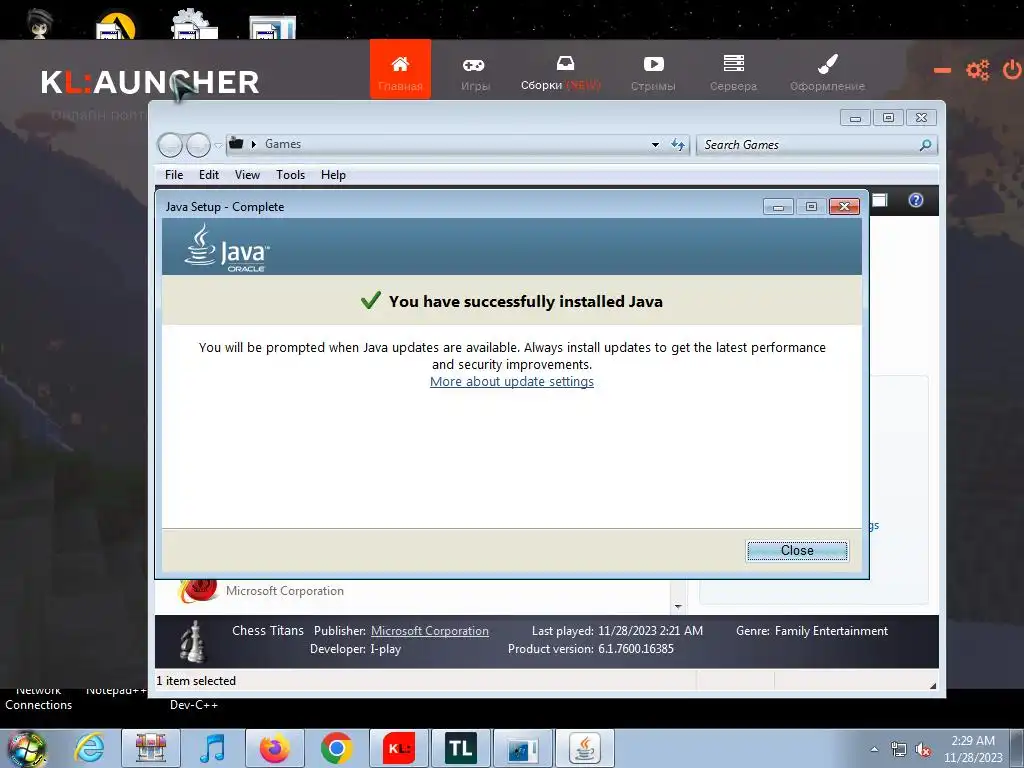Open the clock showing 2:29 AM

[972, 749]
